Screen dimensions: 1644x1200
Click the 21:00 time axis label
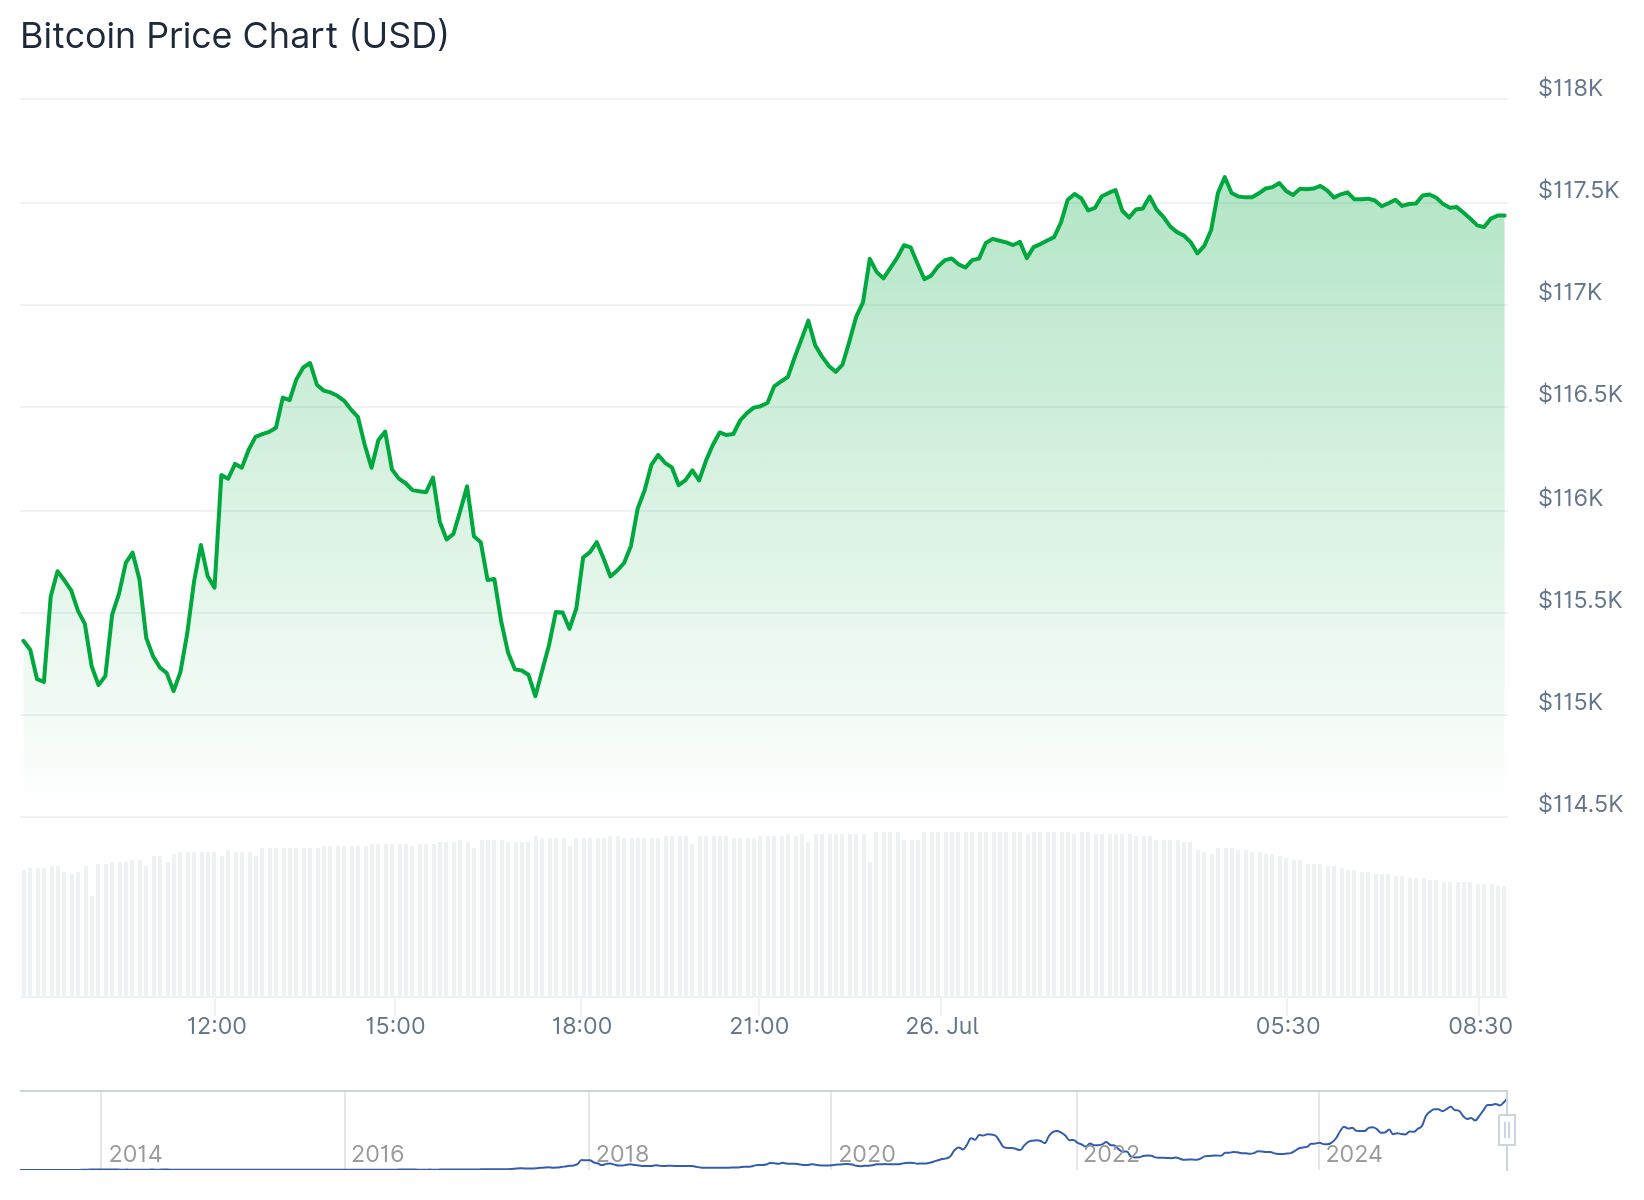click(x=759, y=1026)
